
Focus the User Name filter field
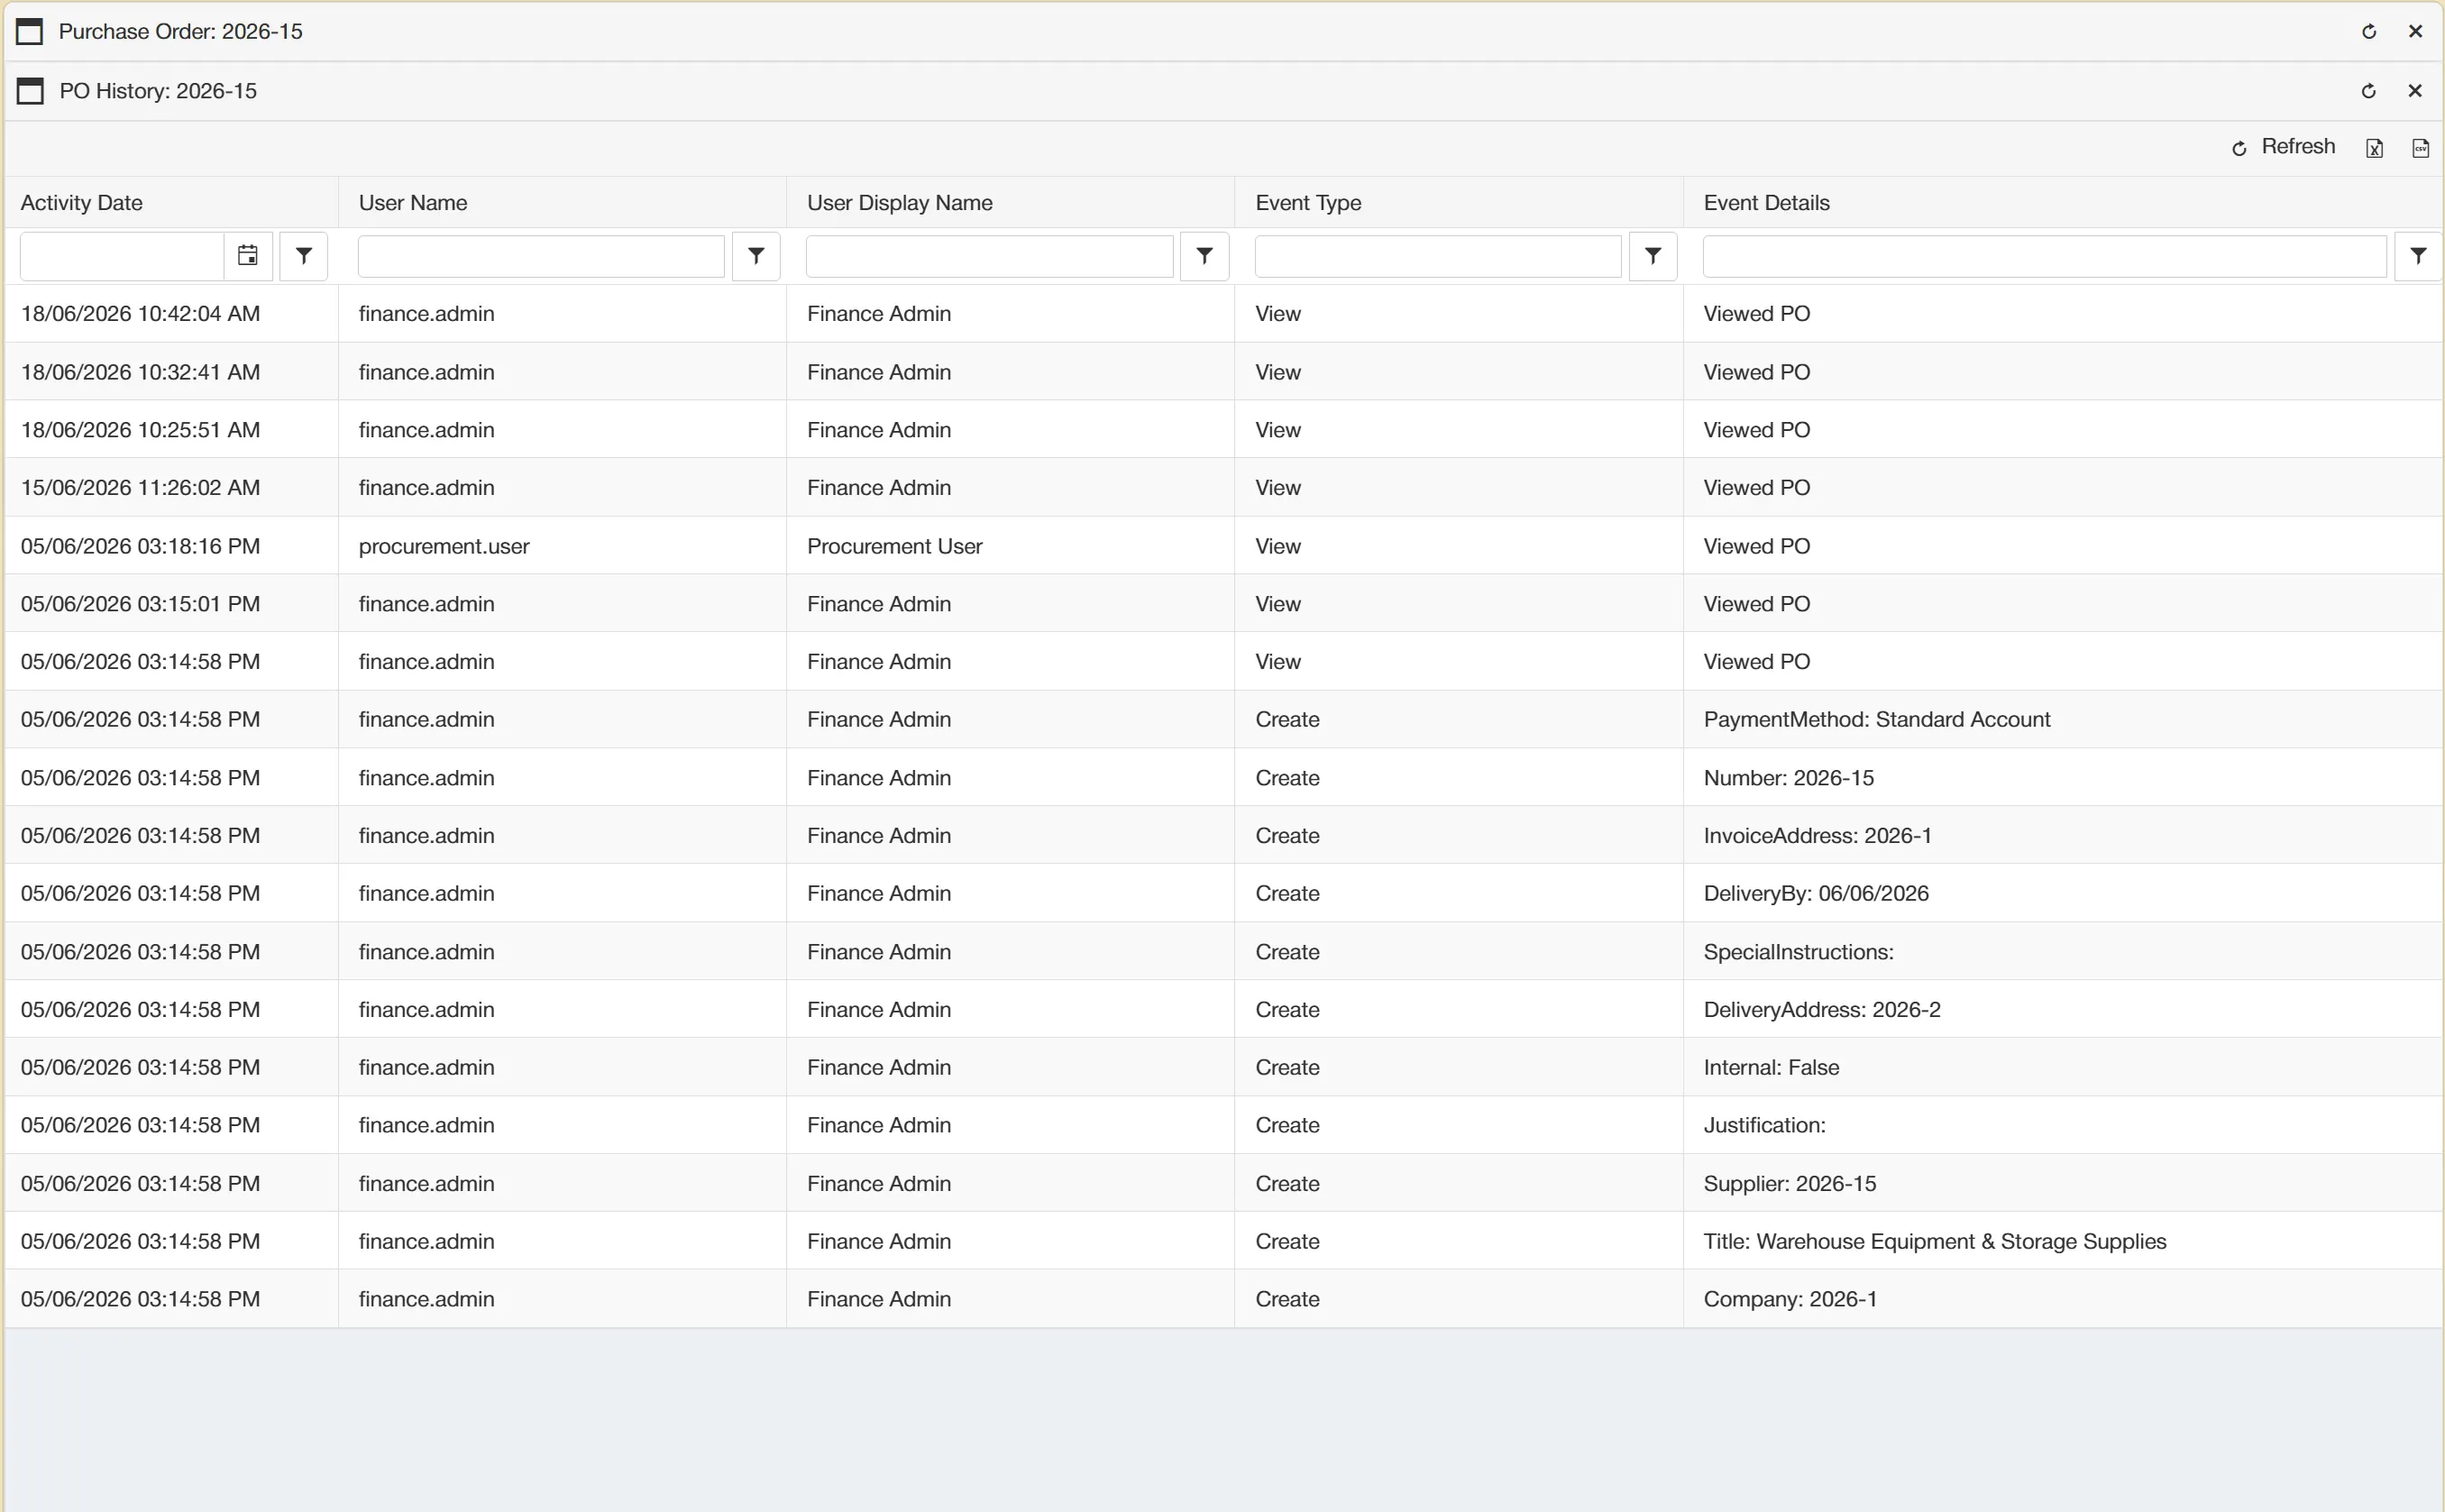541,256
